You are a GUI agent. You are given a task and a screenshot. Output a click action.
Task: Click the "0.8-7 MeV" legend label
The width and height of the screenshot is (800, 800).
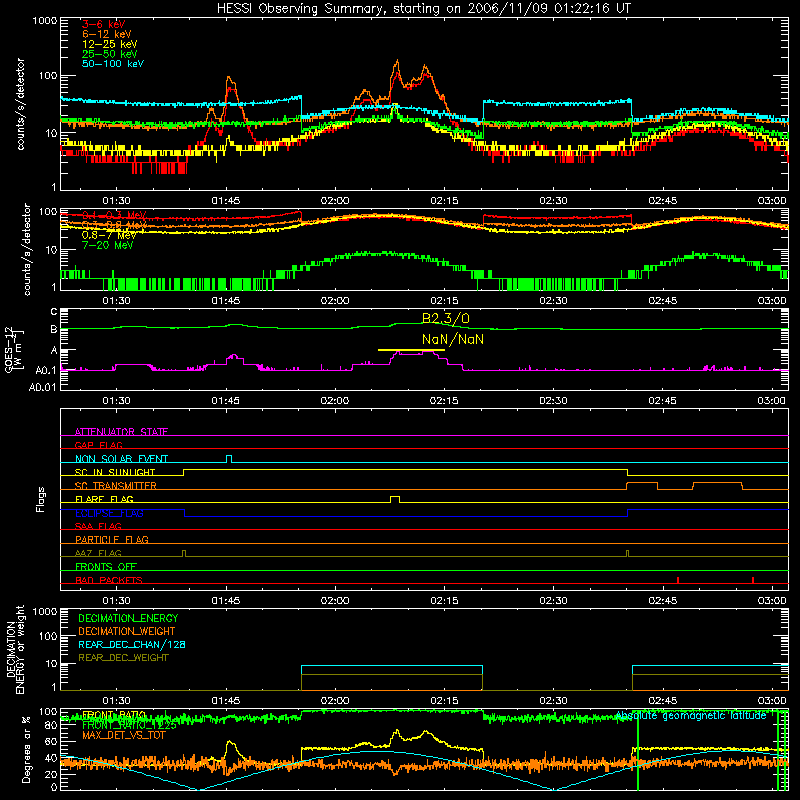click(109, 235)
